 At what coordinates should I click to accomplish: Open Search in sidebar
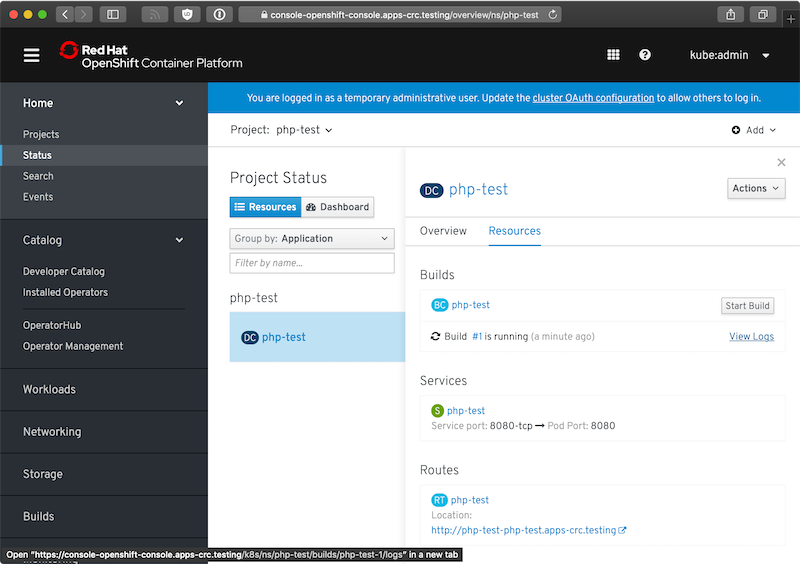coord(38,176)
